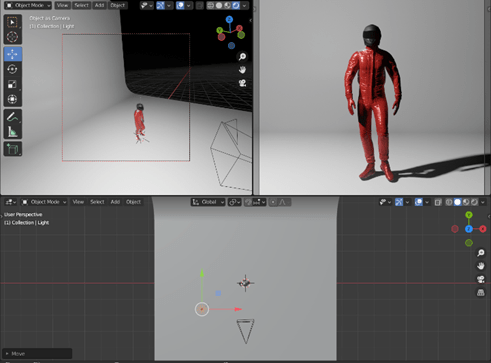Click red X axis in bottom viewport gizmo

pyautogui.click(x=483, y=229)
